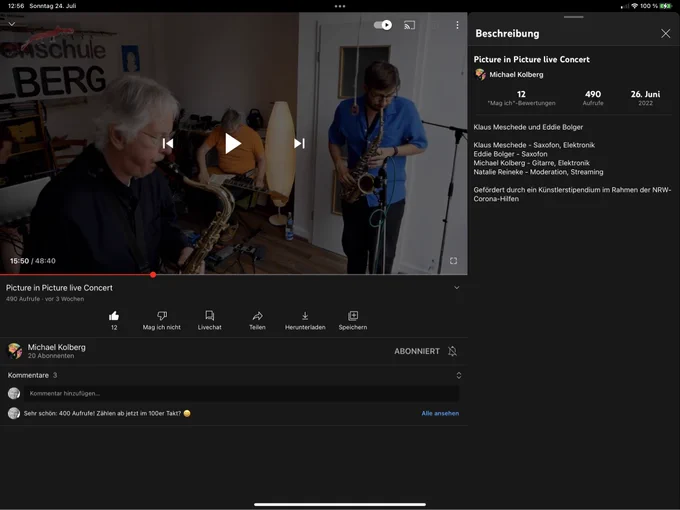The image size is (680, 510).
Task: Click the 15:50 / 48:40 time display
Action: point(33,261)
